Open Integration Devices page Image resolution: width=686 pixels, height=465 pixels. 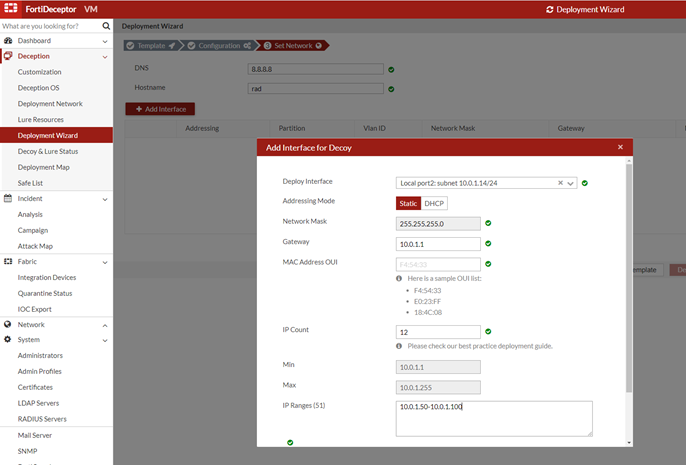[47, 277]
